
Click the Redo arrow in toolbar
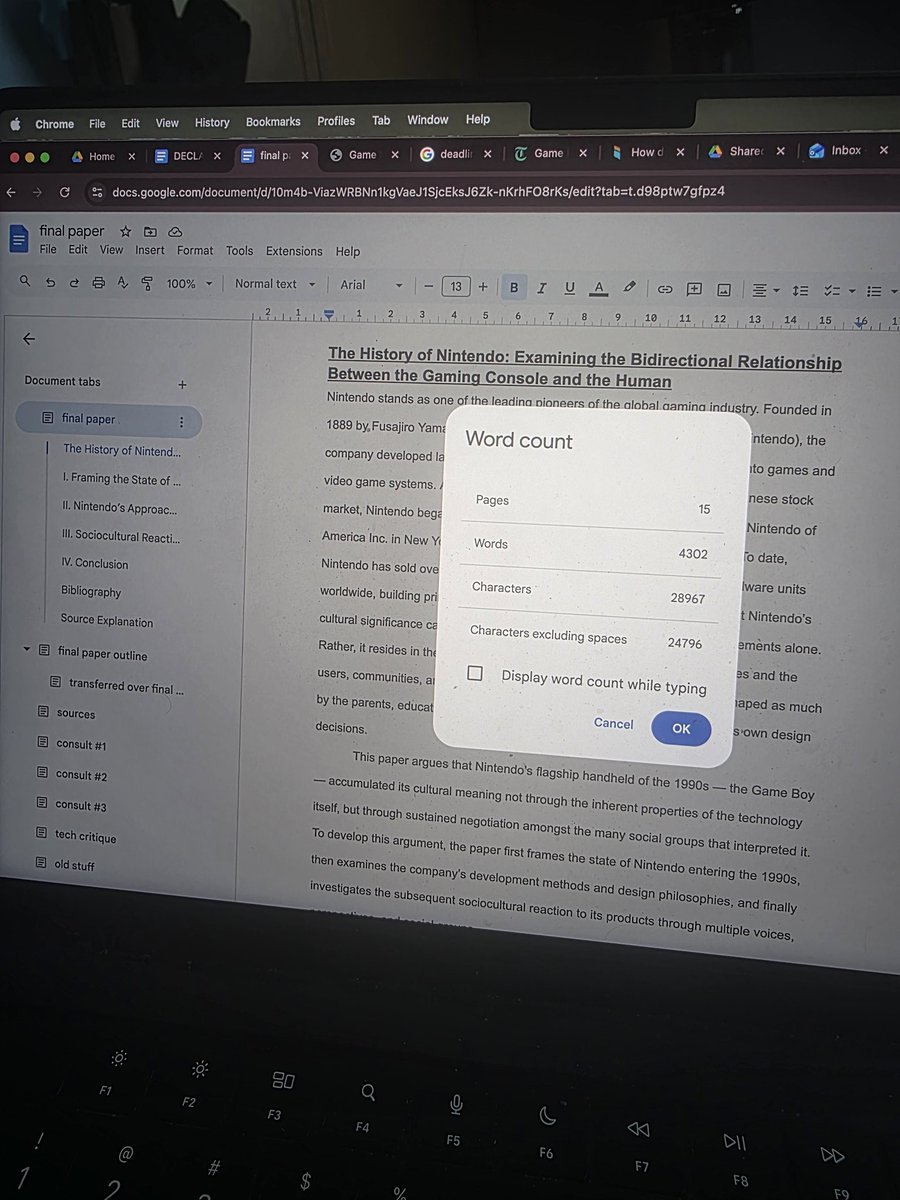click(x=74, y=283)
